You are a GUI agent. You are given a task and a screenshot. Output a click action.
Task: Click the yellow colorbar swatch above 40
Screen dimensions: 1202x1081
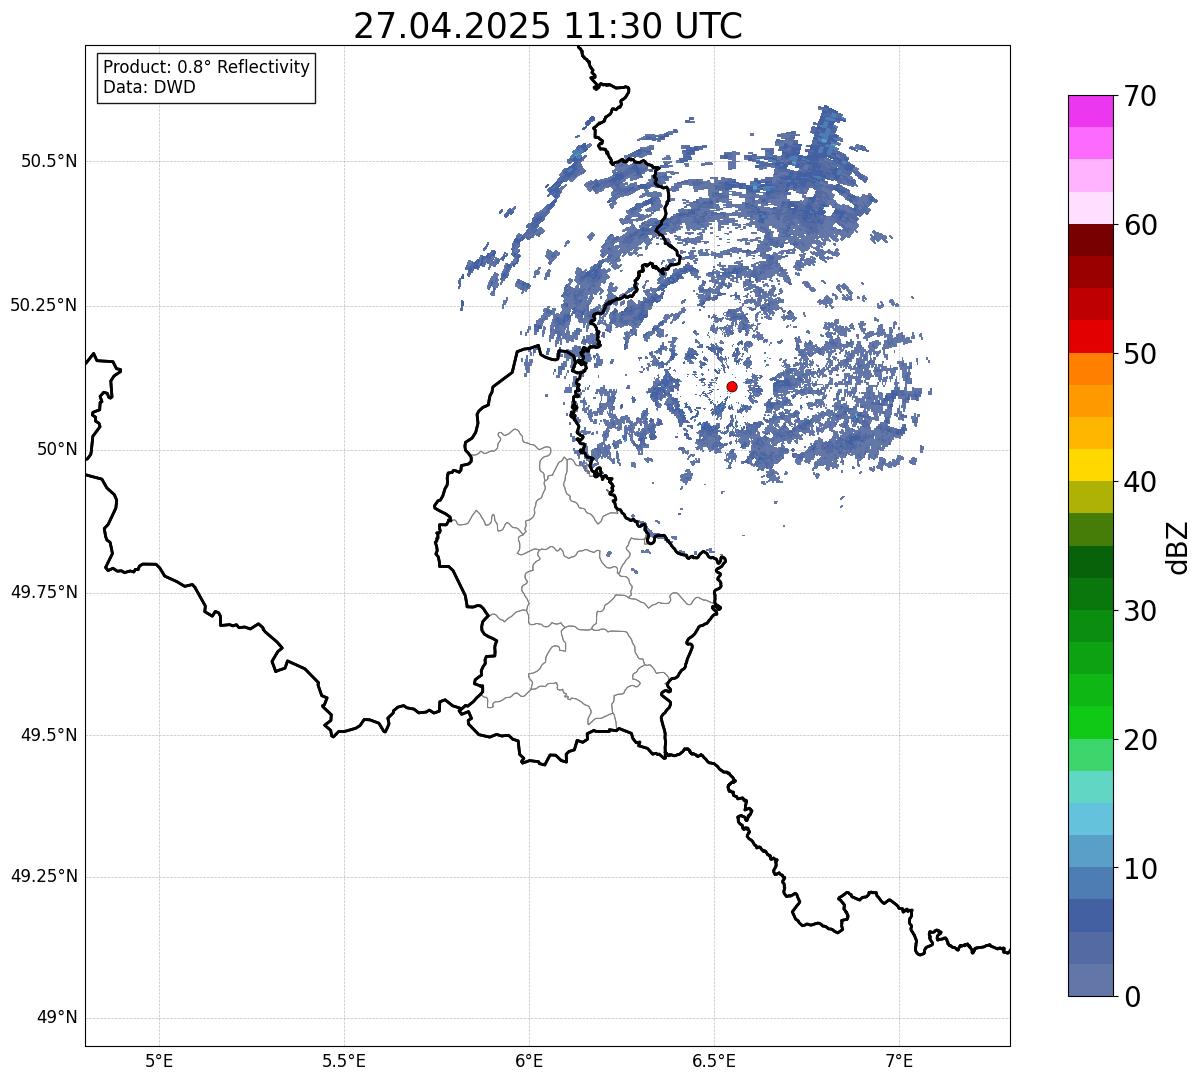1090,465
